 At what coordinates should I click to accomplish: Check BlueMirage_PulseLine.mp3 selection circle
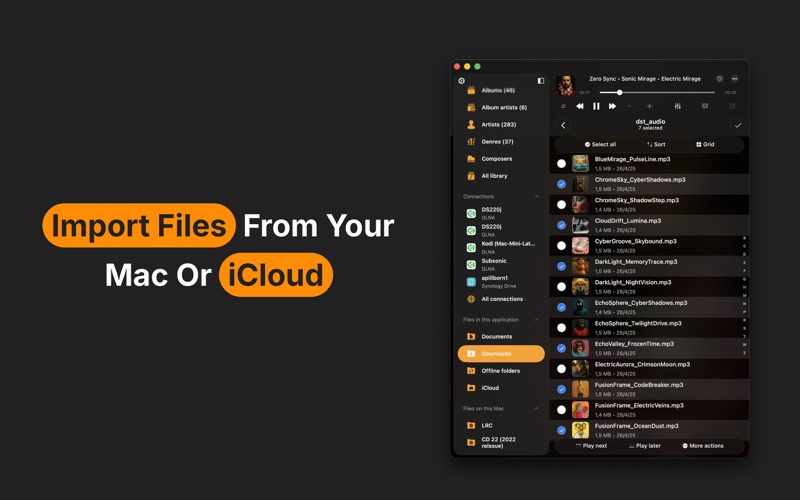point(561,164)
